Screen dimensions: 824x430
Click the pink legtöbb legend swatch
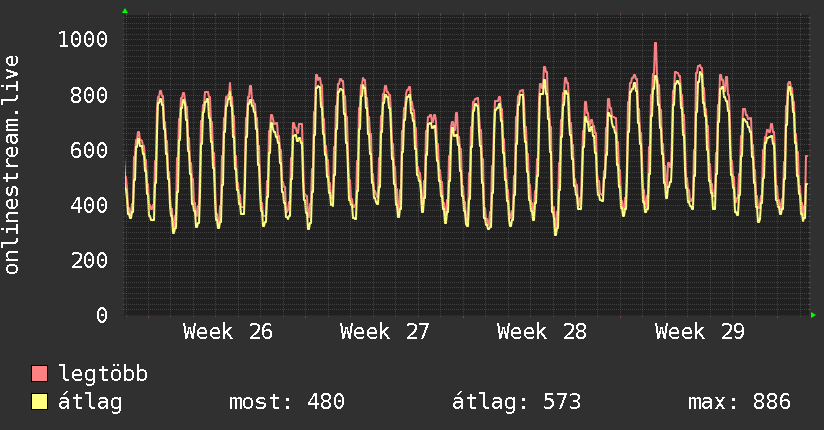(39, 374)
